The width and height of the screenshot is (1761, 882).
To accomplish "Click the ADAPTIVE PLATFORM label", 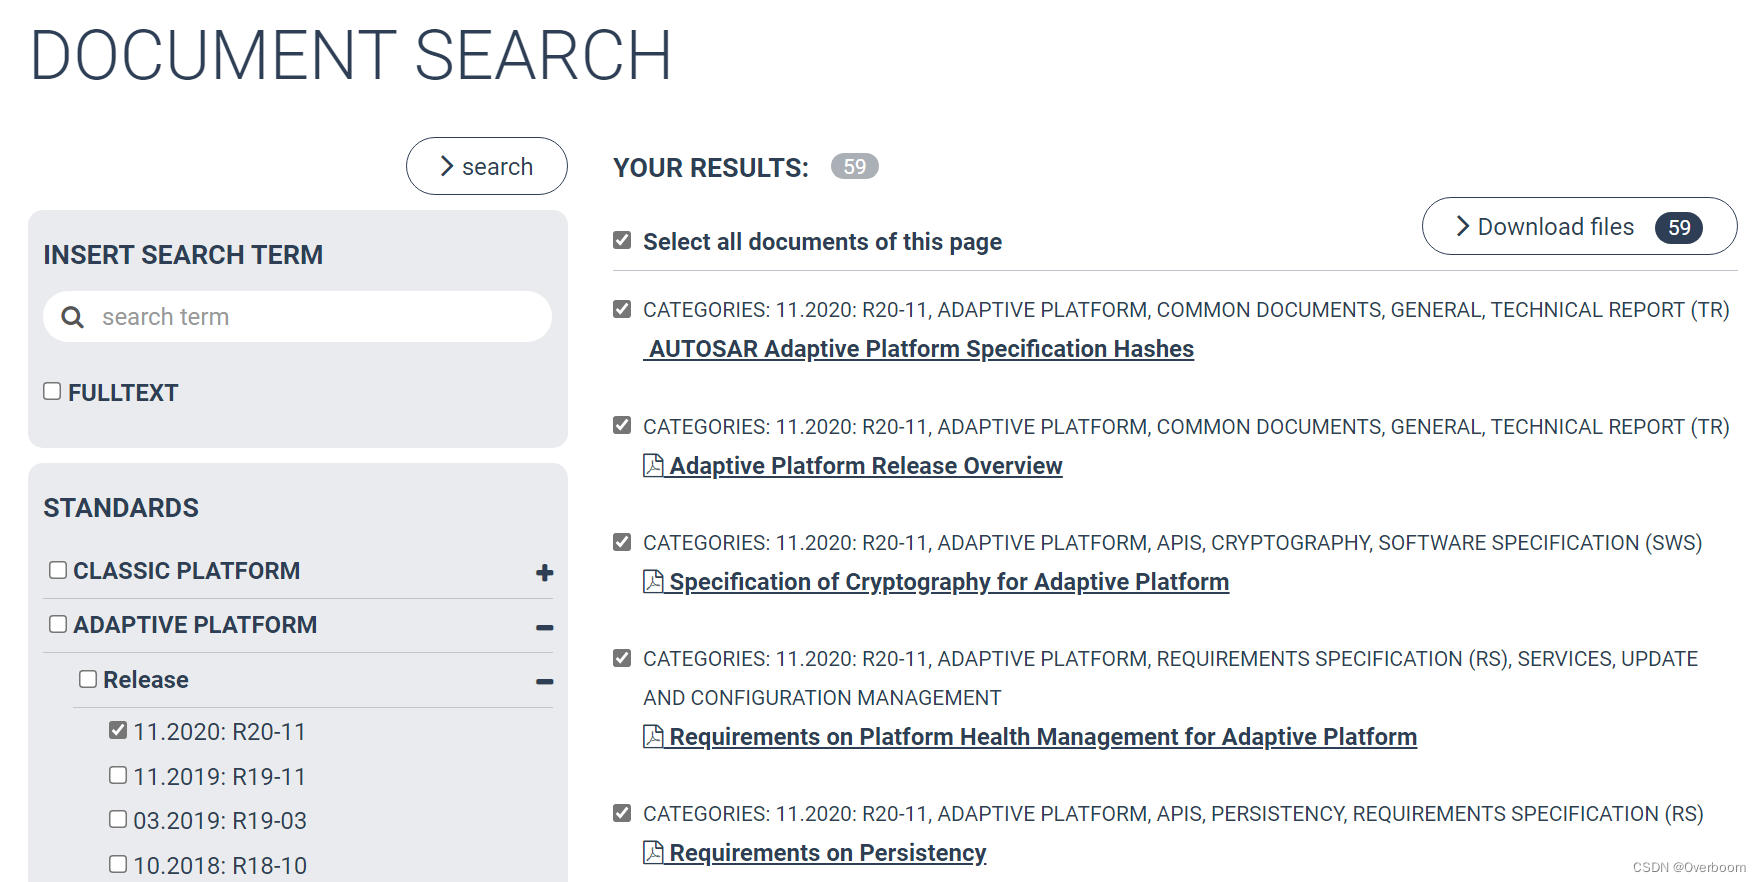I will point(195,625).
